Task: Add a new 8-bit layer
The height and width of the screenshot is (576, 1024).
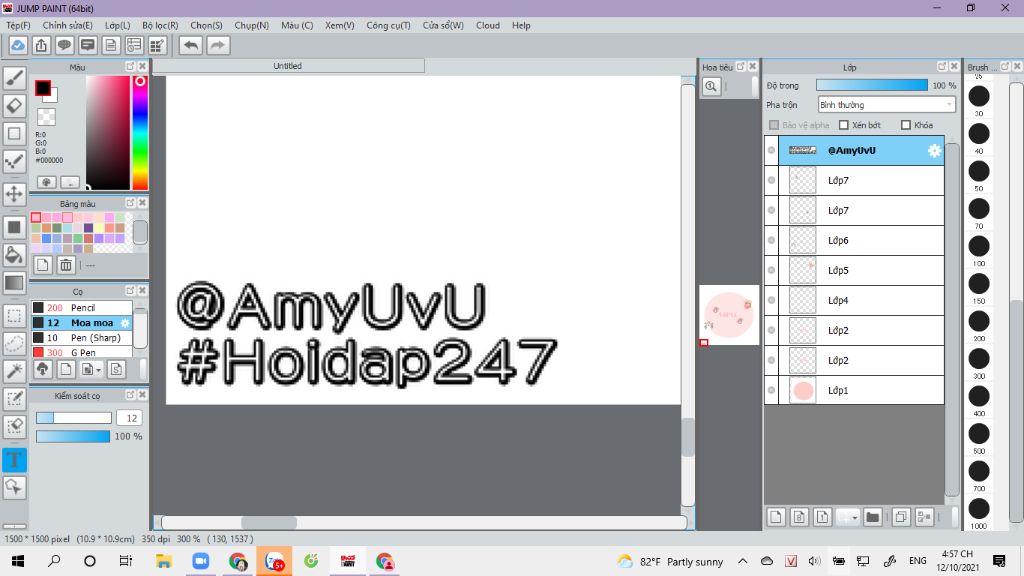Action: [x=799, y=517]
